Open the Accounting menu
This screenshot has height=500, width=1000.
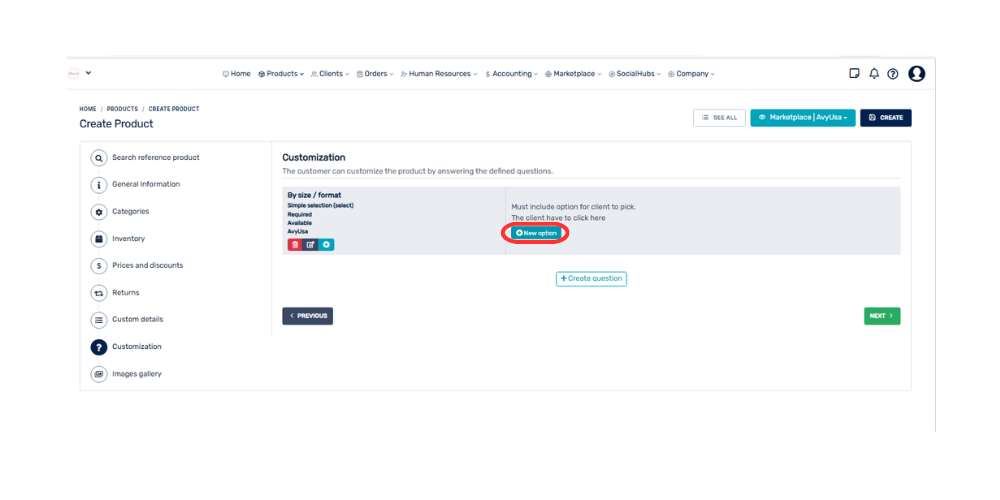coord(511,74)
